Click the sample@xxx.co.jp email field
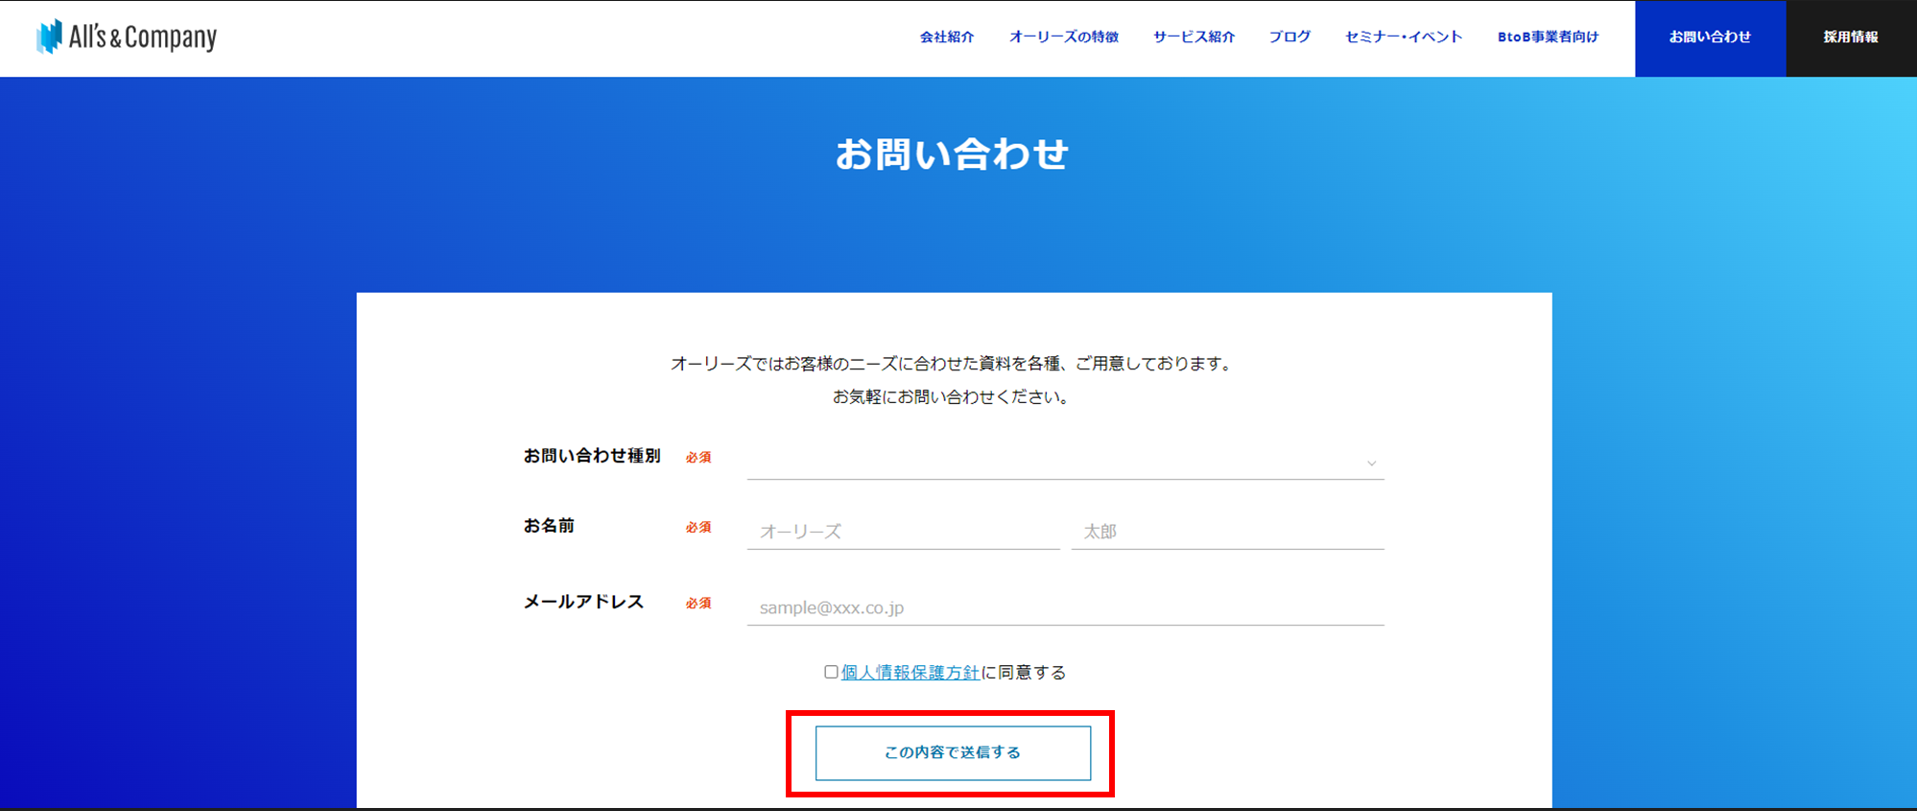Image resolution: width=1917 pixels, height=811 pixels. coord(1065,607)
